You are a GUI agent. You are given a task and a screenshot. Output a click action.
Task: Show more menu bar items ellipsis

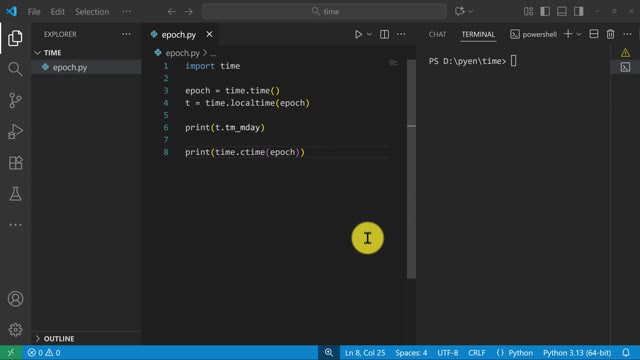127,11
